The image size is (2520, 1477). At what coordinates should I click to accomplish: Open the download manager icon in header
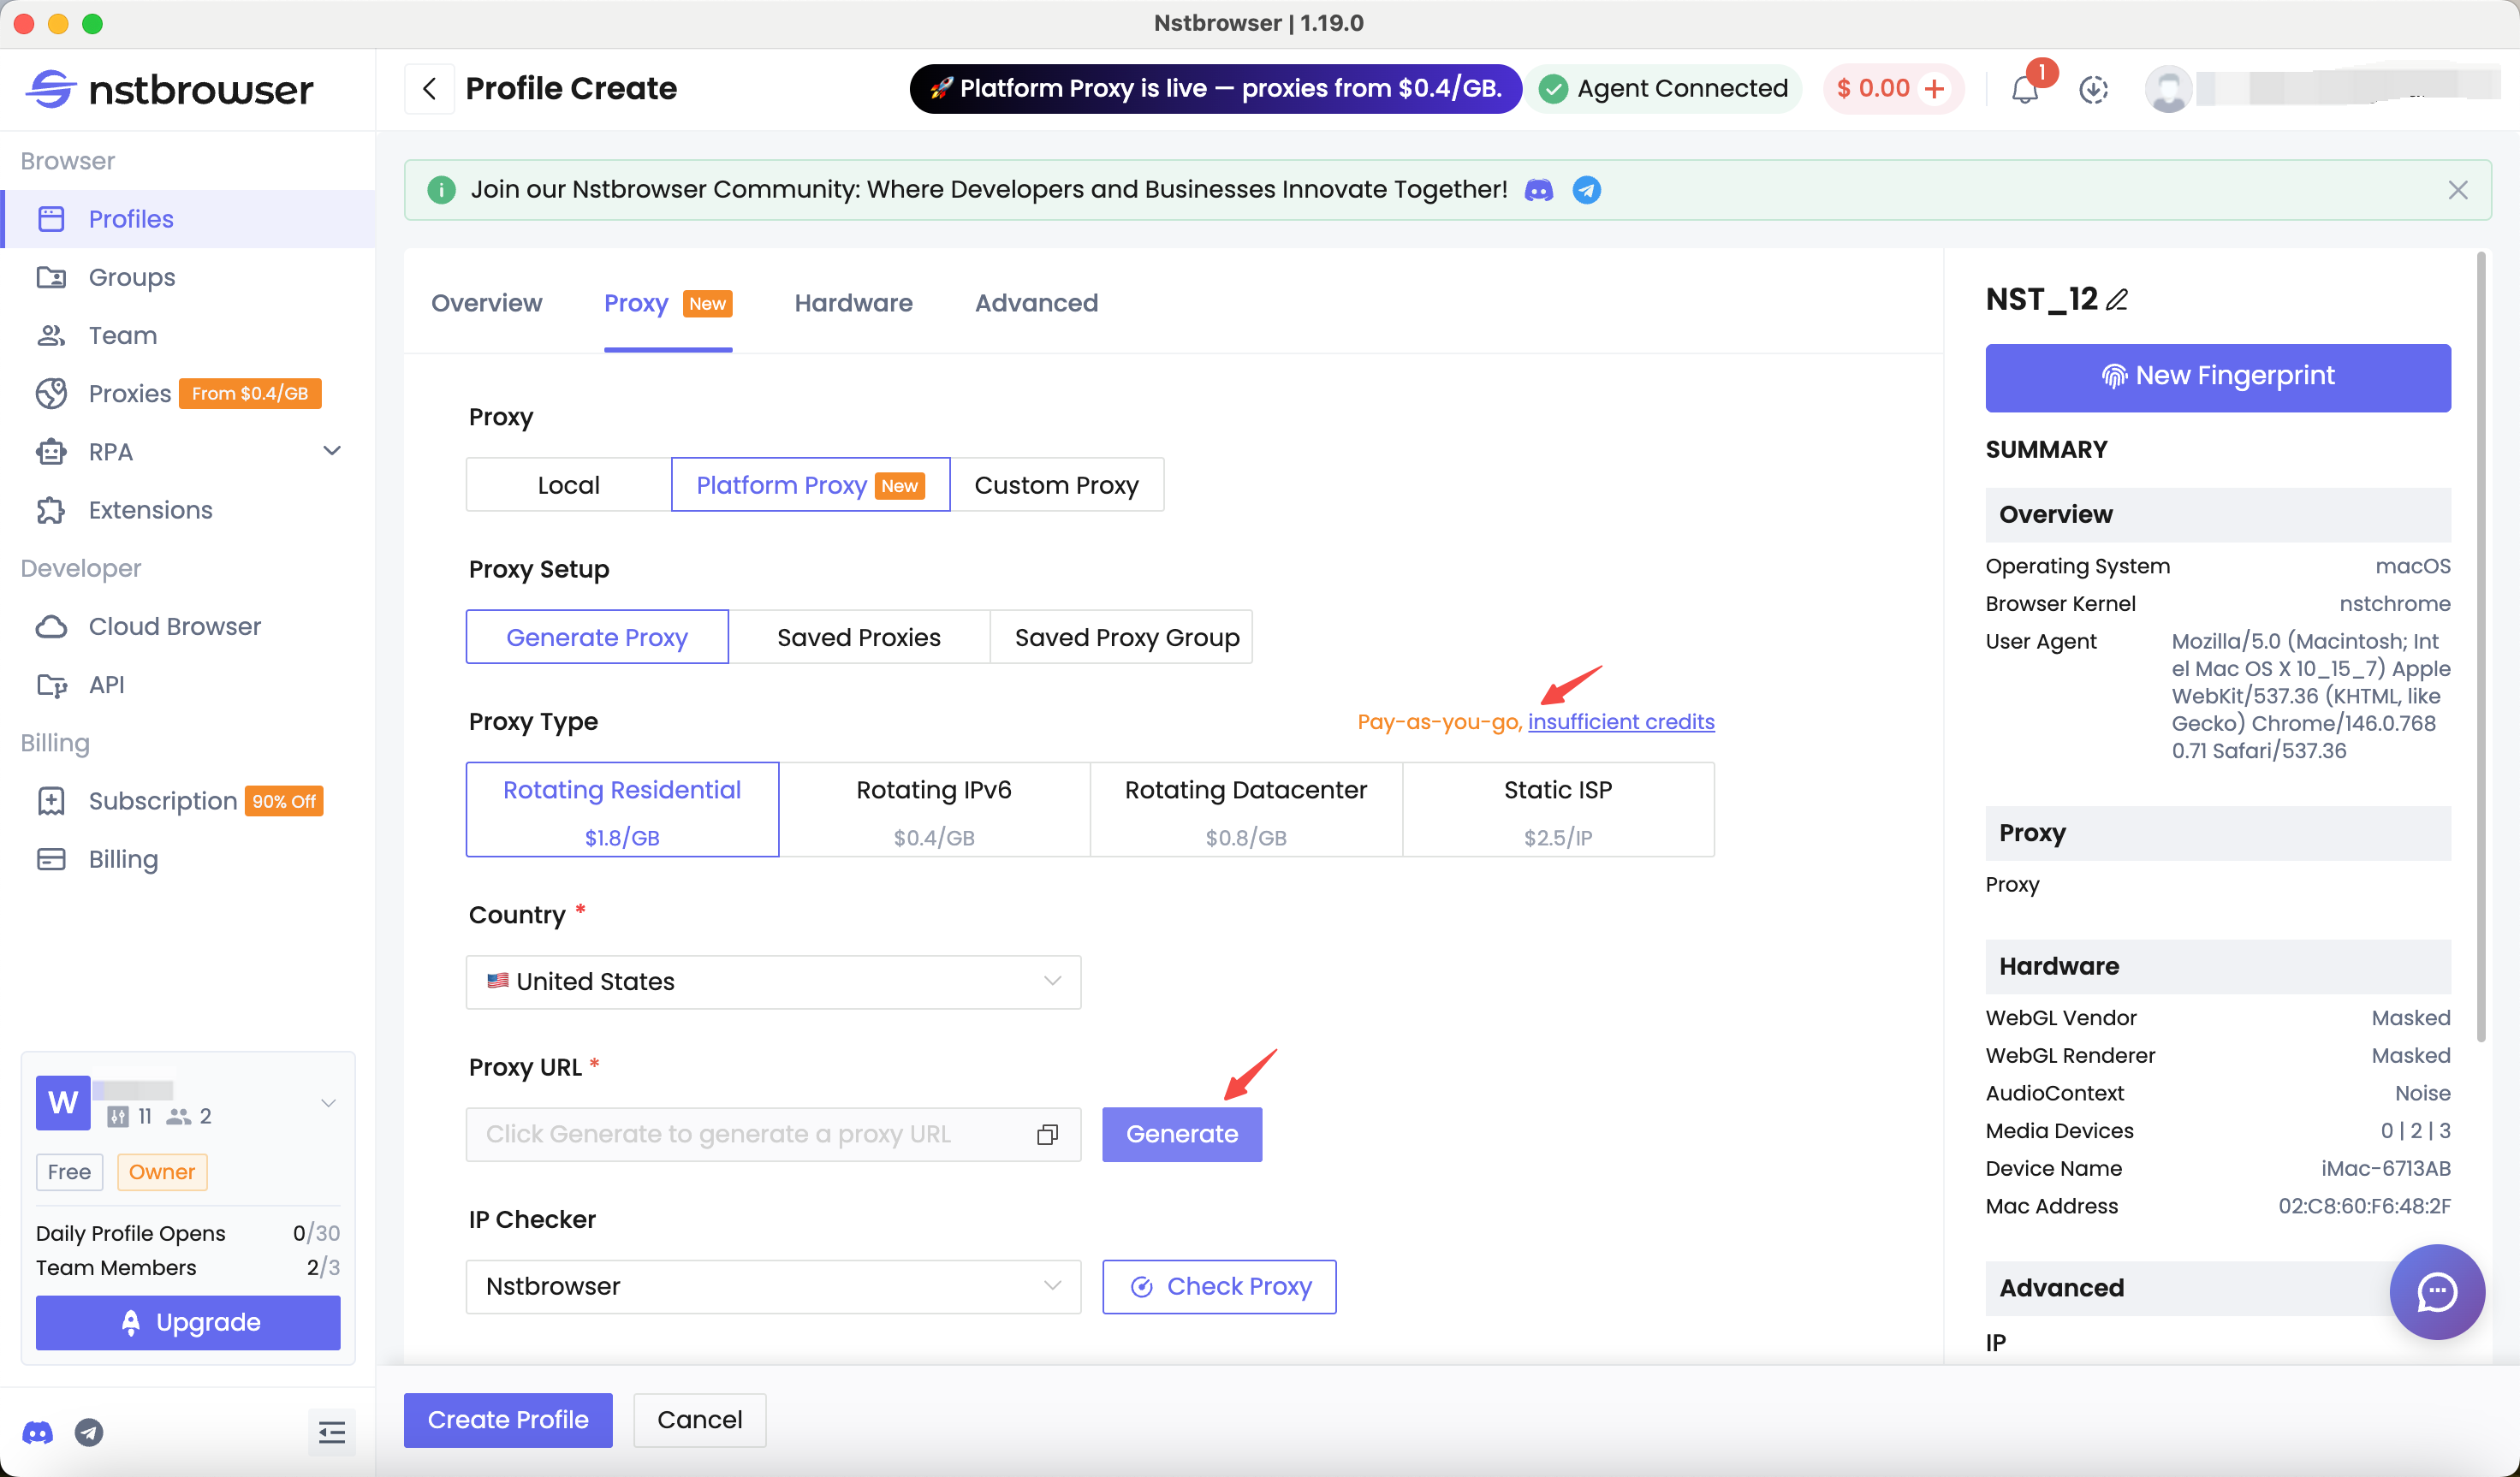pos(2093,90)
